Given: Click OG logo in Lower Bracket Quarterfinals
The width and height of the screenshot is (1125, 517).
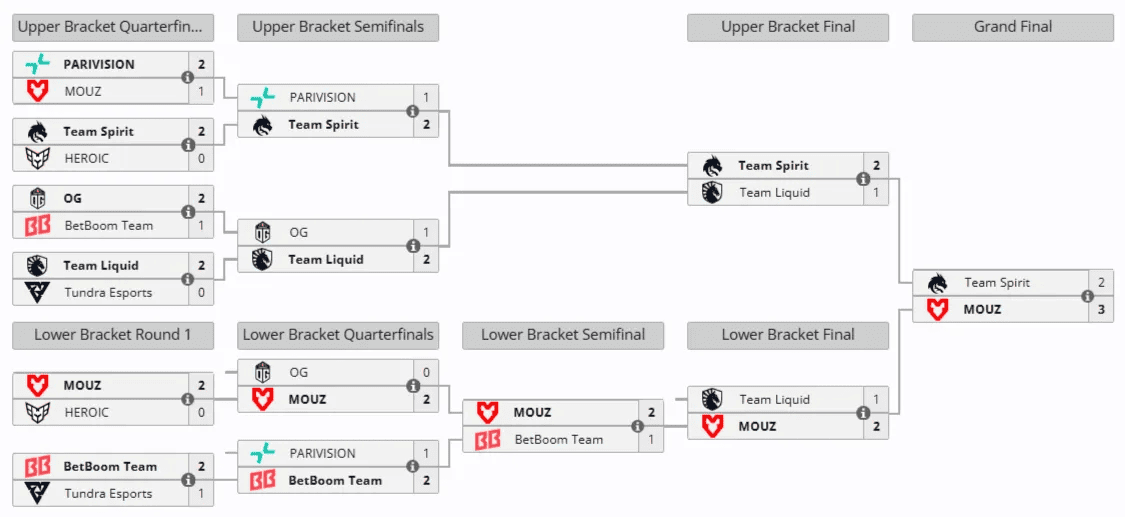Looking at the screenshot, I should tap(262, 373).
